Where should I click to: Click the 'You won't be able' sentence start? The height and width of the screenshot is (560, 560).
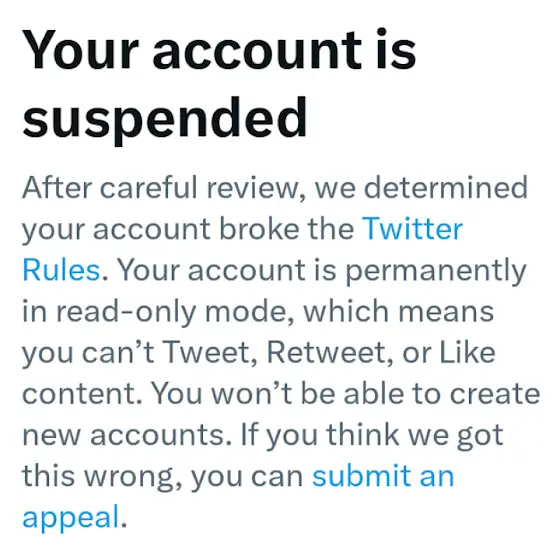tap(278, 394)
